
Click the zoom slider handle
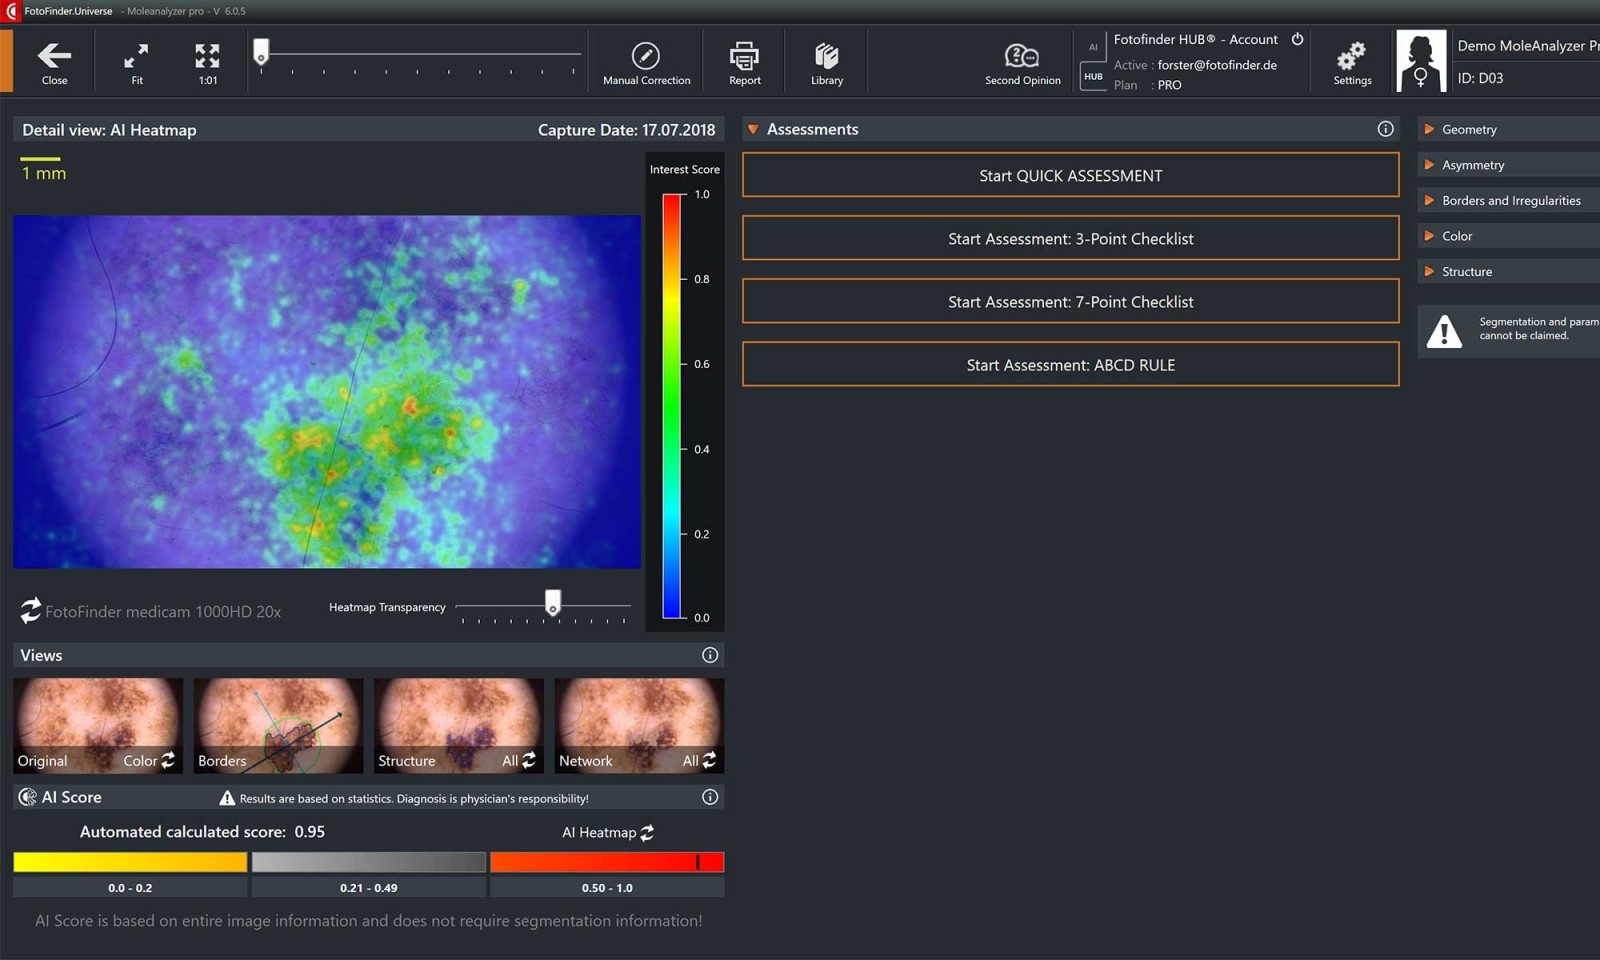tap(261, 51)
